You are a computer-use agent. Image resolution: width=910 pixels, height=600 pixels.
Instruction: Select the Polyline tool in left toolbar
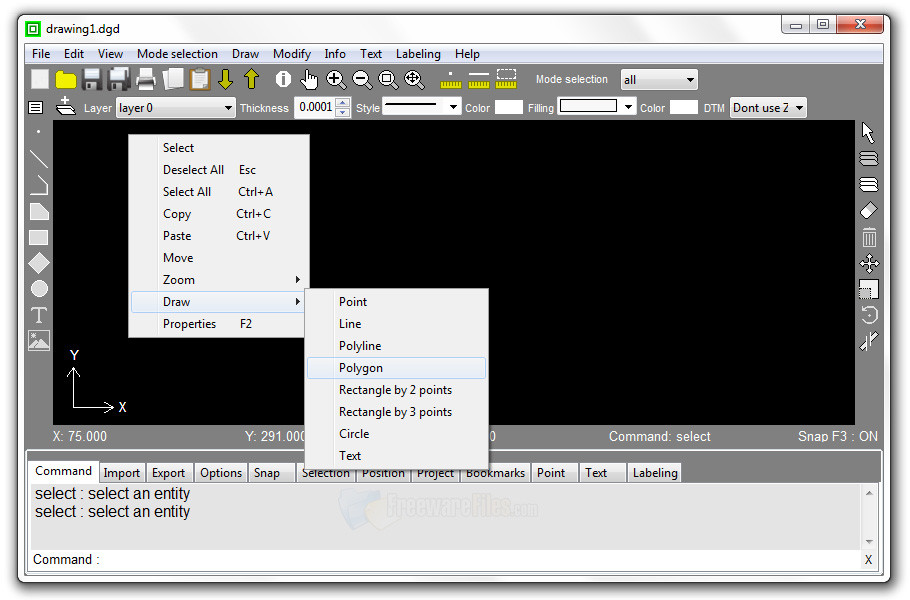[x=39, y=185]
